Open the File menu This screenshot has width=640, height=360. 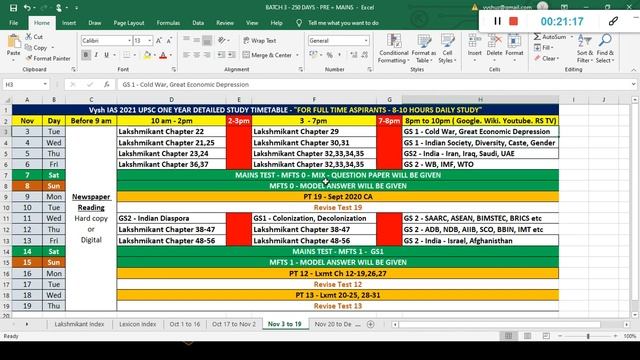pyautogui.click(x=13, y=23)
